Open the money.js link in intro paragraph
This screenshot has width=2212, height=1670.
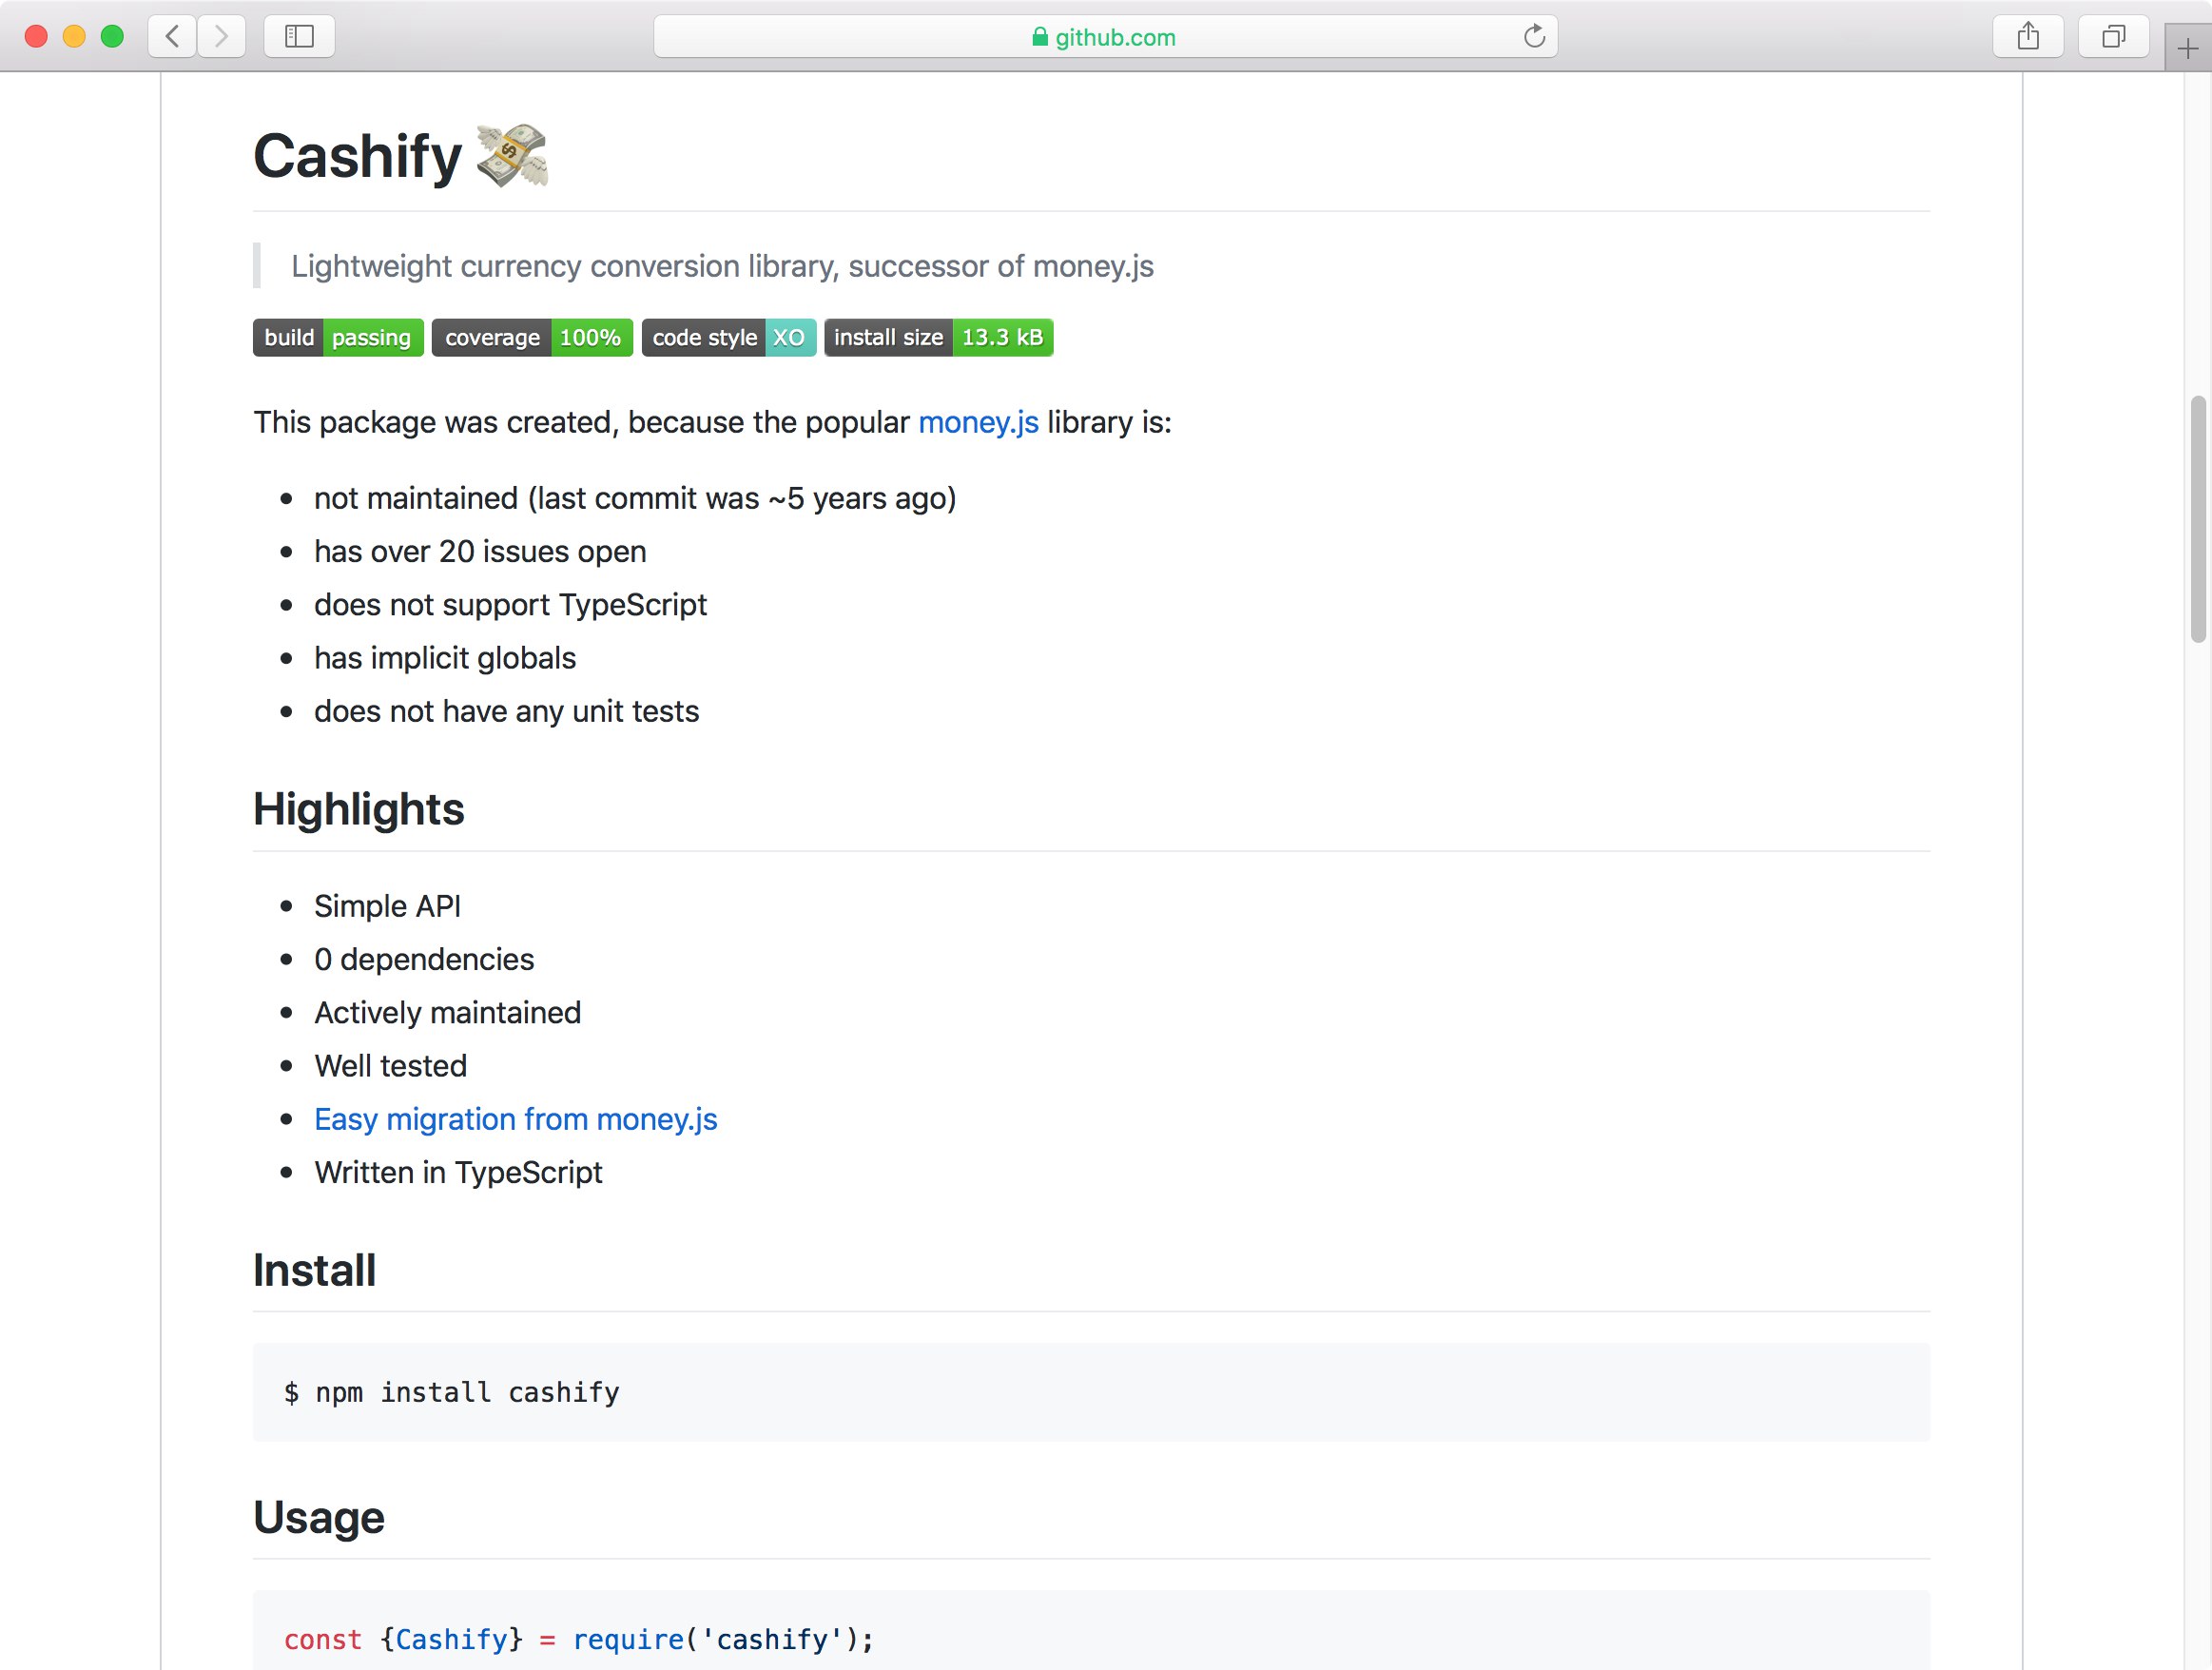[x=978, y=422]
